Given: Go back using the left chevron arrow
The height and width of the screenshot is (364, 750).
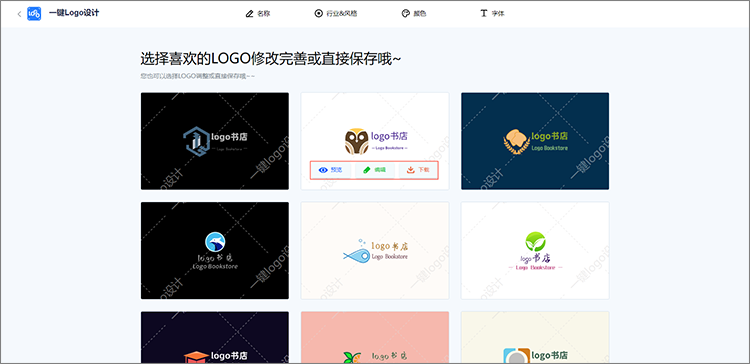Looking at the screenshot, I should pos(19,14).
